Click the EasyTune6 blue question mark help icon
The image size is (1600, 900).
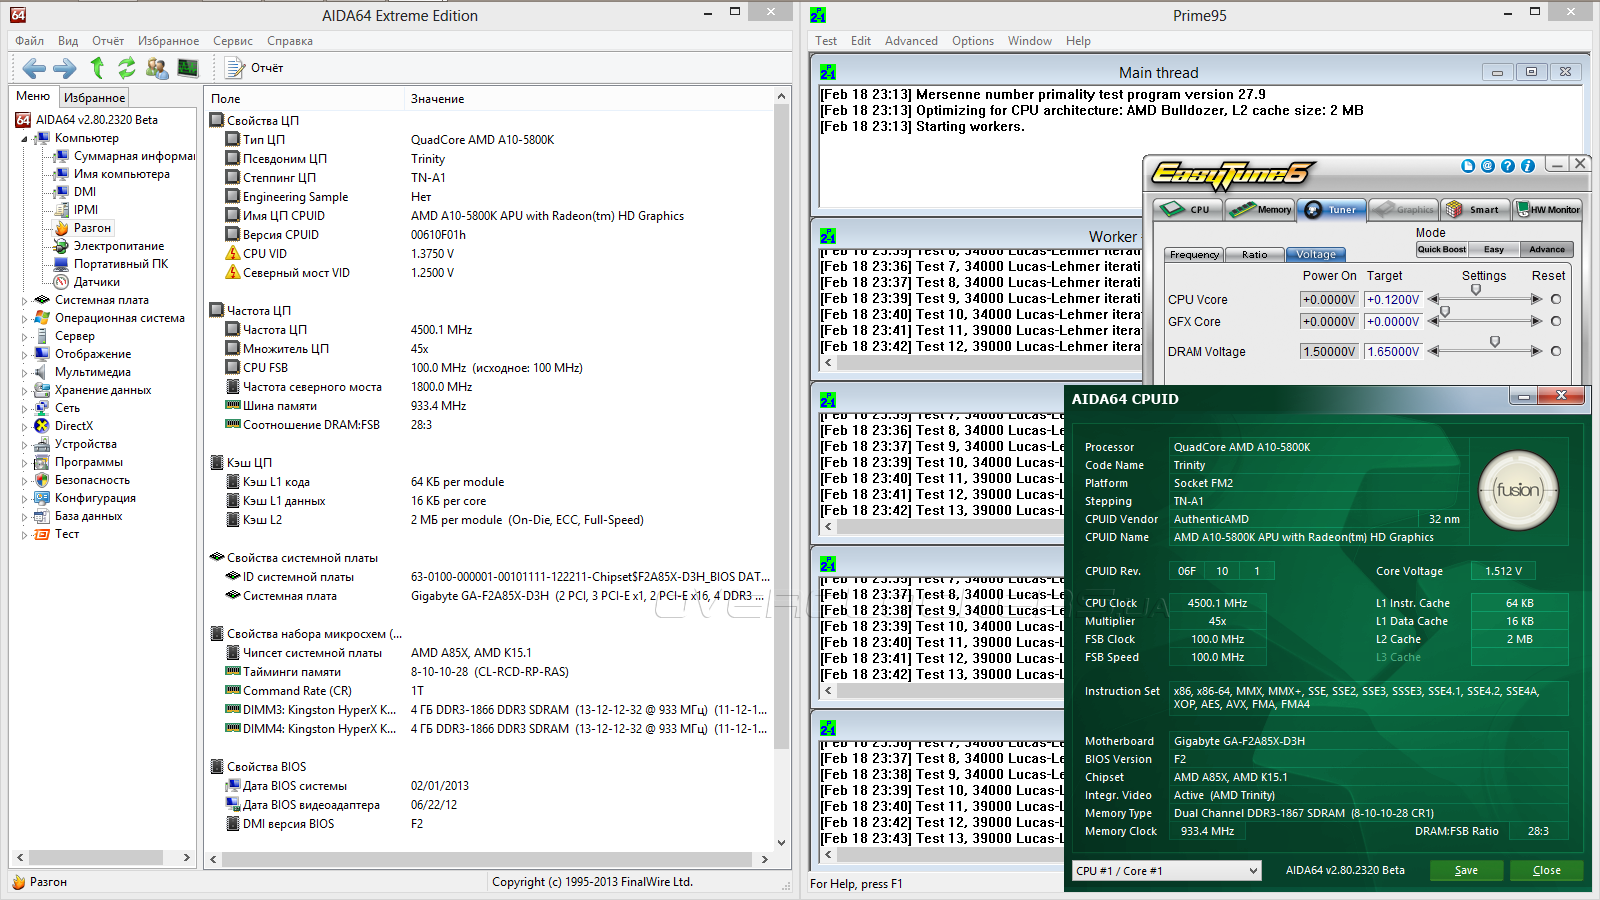tap(1508, 166)
